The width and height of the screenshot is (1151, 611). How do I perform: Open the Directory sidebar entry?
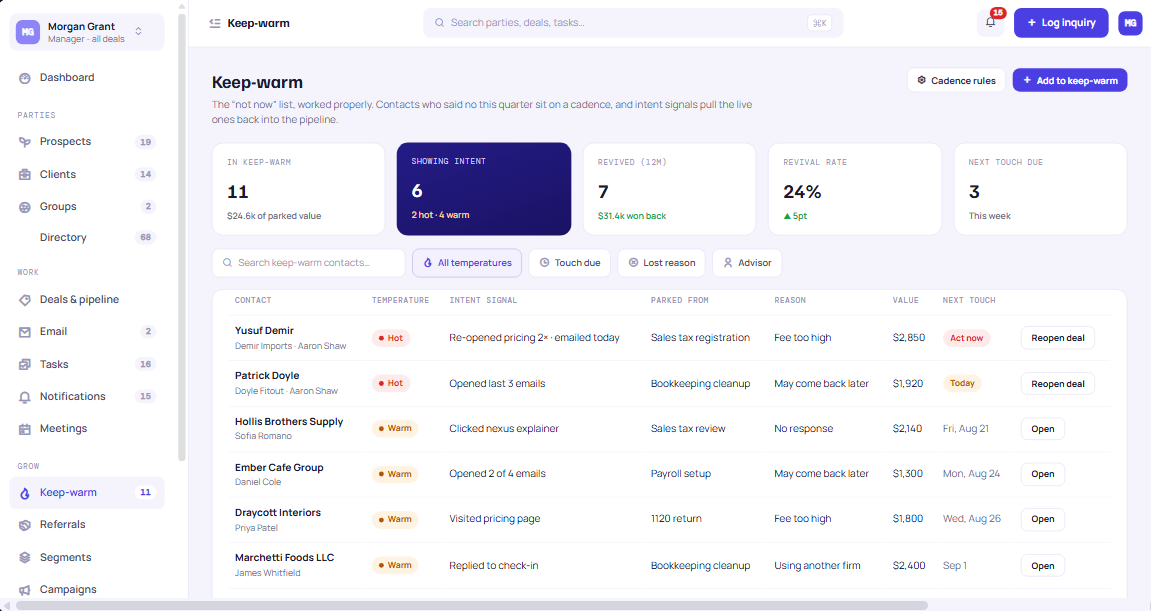click(87, 238)
